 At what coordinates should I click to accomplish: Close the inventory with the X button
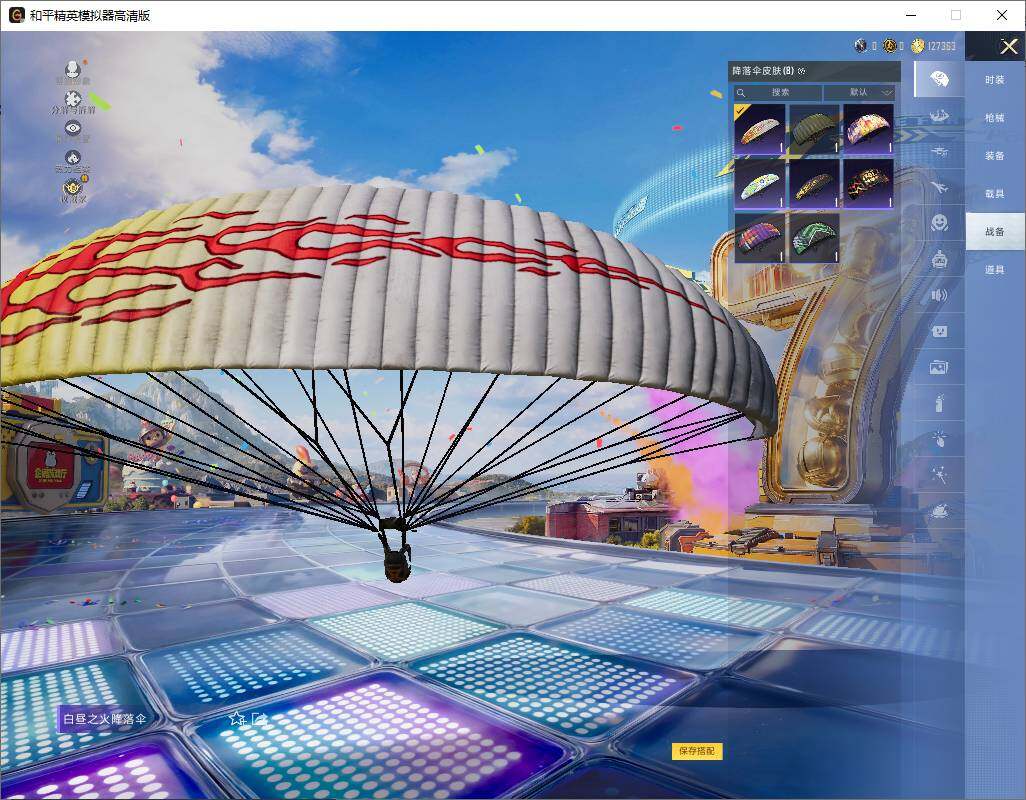(x=1008, y=46)
